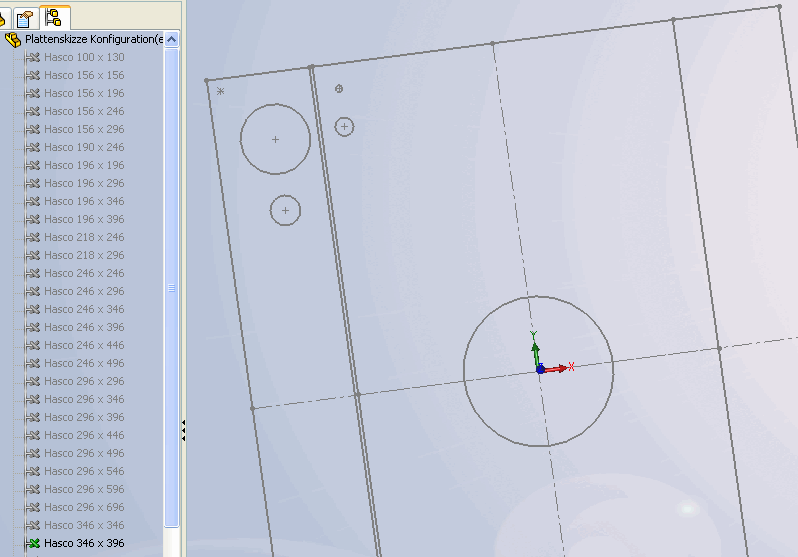This screenshot has width=798, height=557.
Task: Click configuration icon beside Hasco 156 x 296
Action: pyautogui.click(x=33, y=129)
